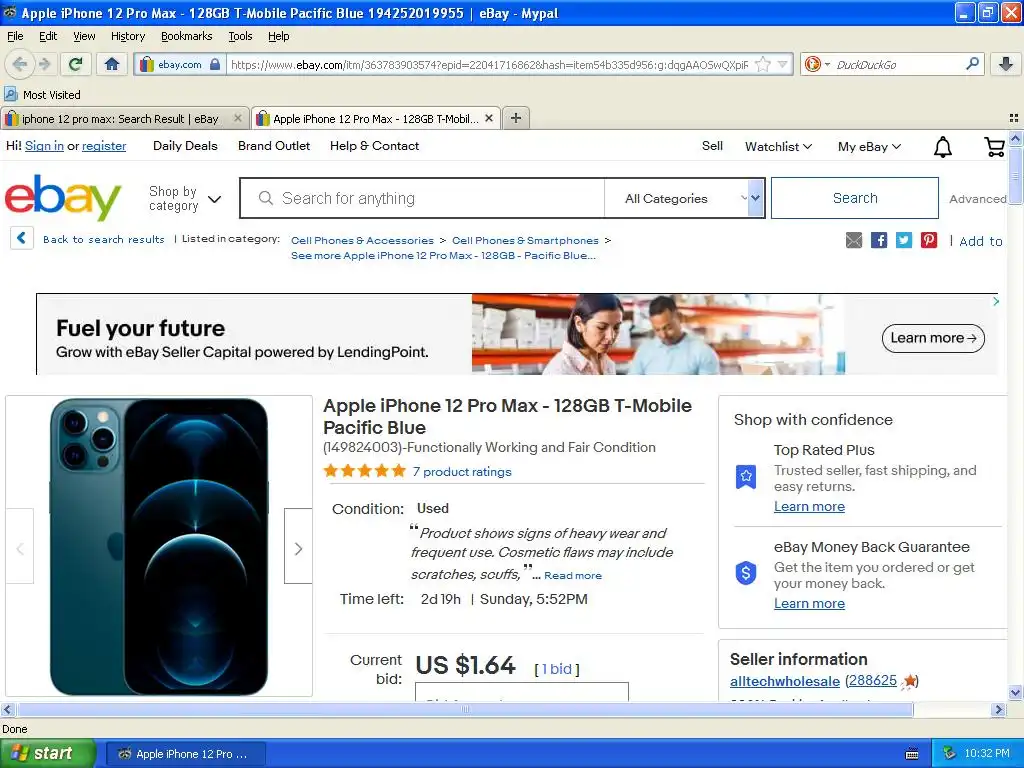Screen dimensions: 1024x768
Task: Share listing on Twitter
Action: pyautogui.click(x=904, y=240)
